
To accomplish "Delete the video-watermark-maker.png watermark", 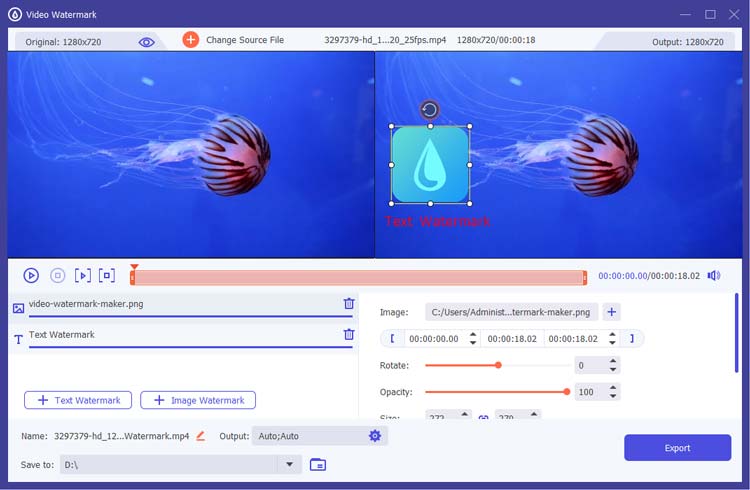I will point(349,303).
